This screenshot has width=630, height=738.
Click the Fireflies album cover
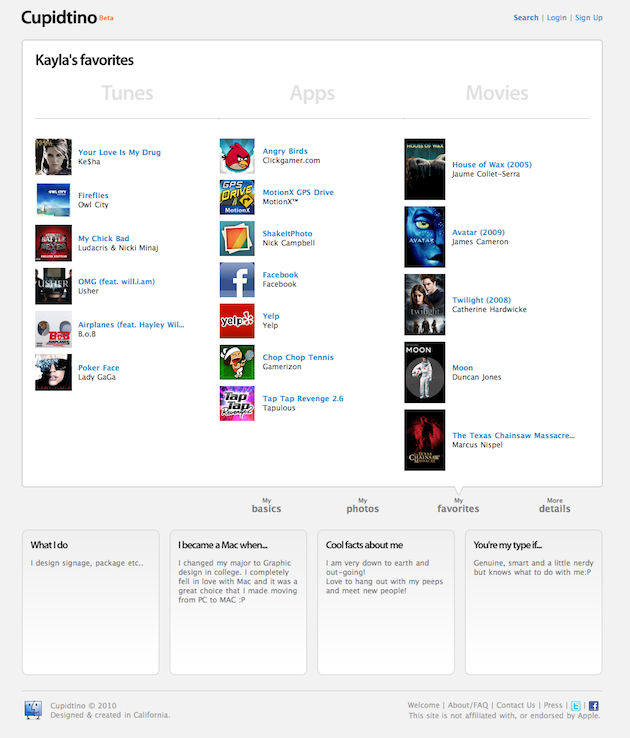54,200
